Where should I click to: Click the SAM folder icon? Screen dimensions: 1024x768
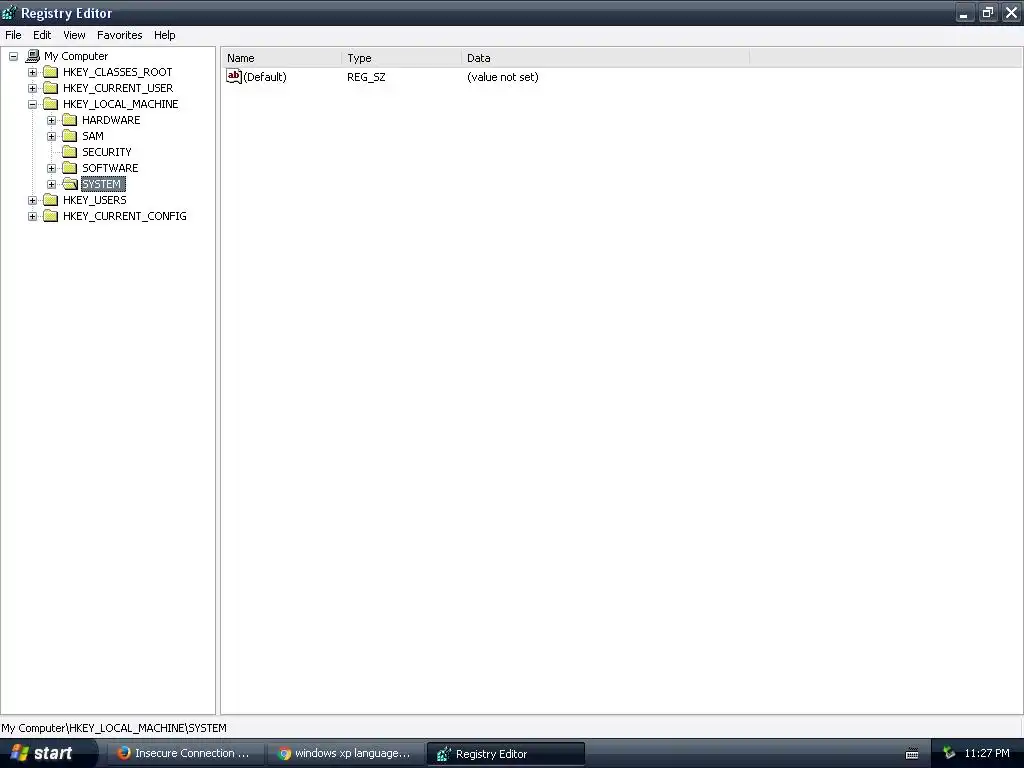(x=69, y=136)
